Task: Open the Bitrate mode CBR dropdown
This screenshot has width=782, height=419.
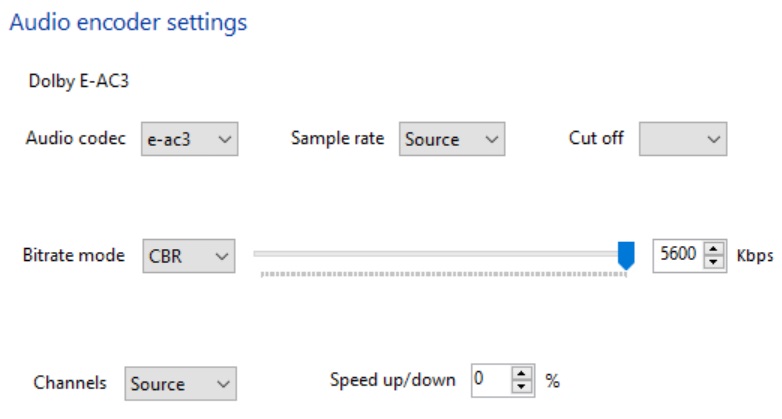Action: [x=189, y=256]
